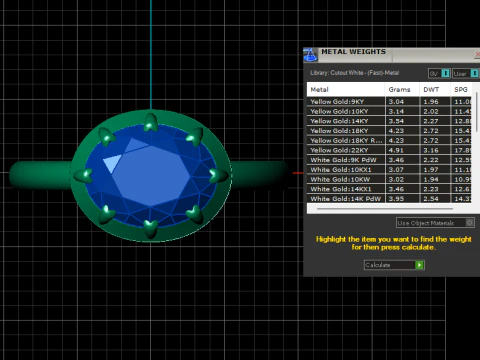Click the 4.91 grams value
The height and width of the screenshot is (360, 480).
pos(396,150)
